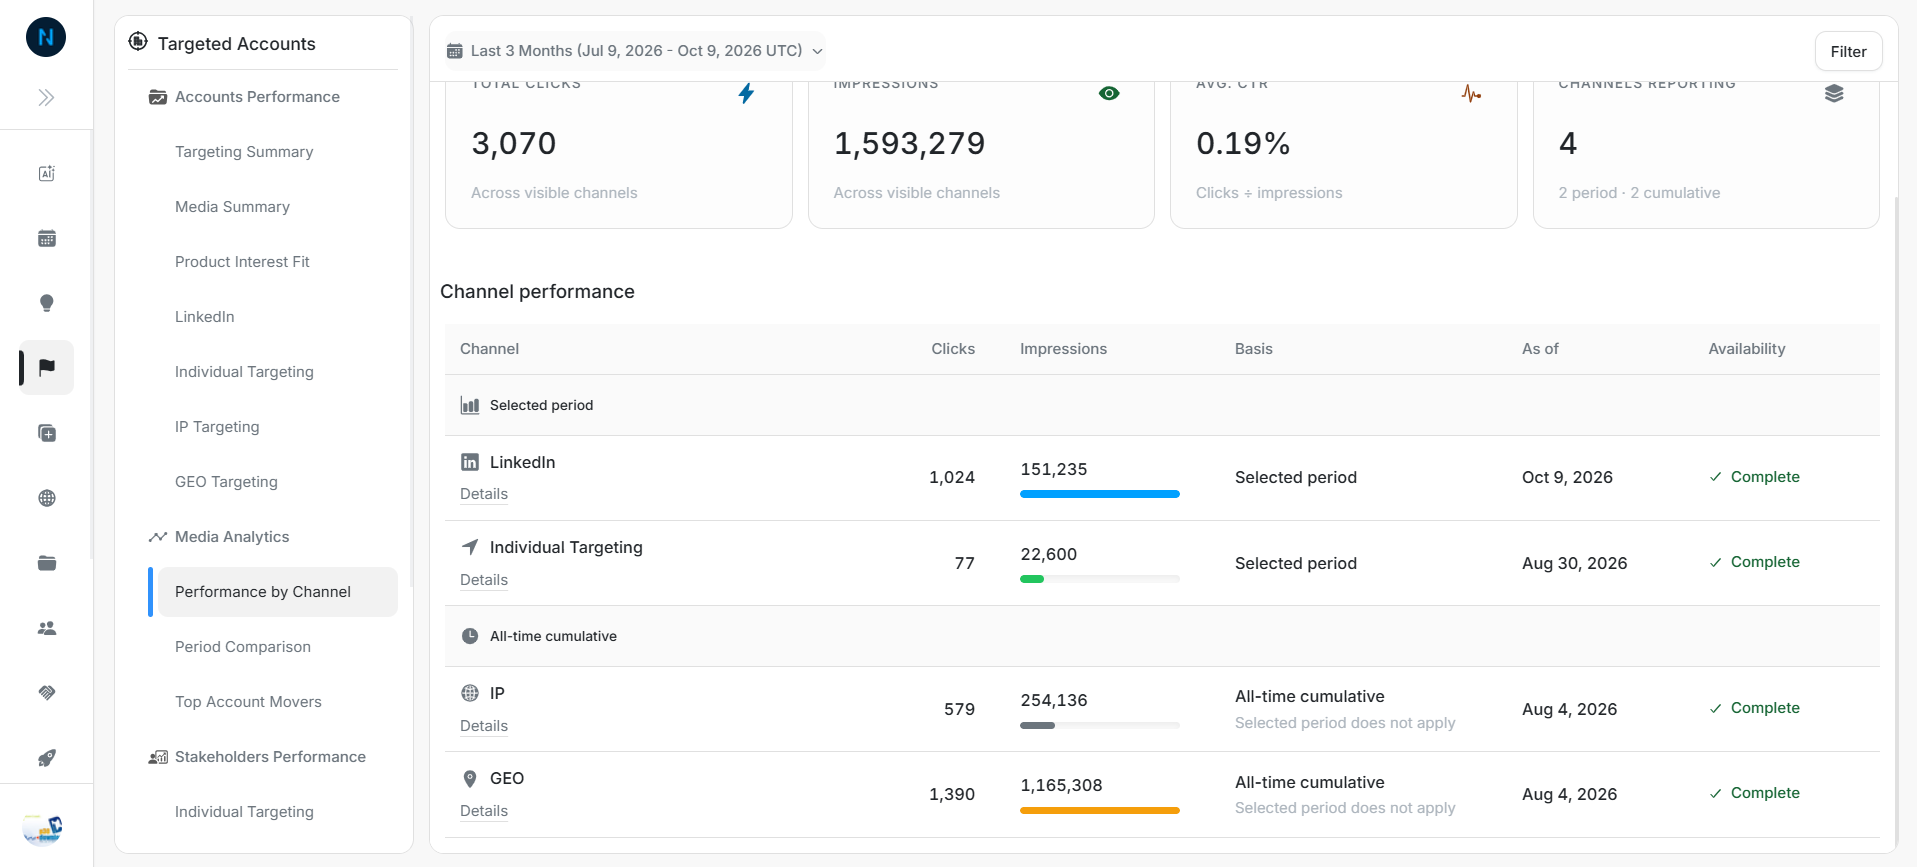Viewport: 1917px width, 867px height.
Task: Click the layers icon on Channels Reporting card
Action: coord(1834,94)
